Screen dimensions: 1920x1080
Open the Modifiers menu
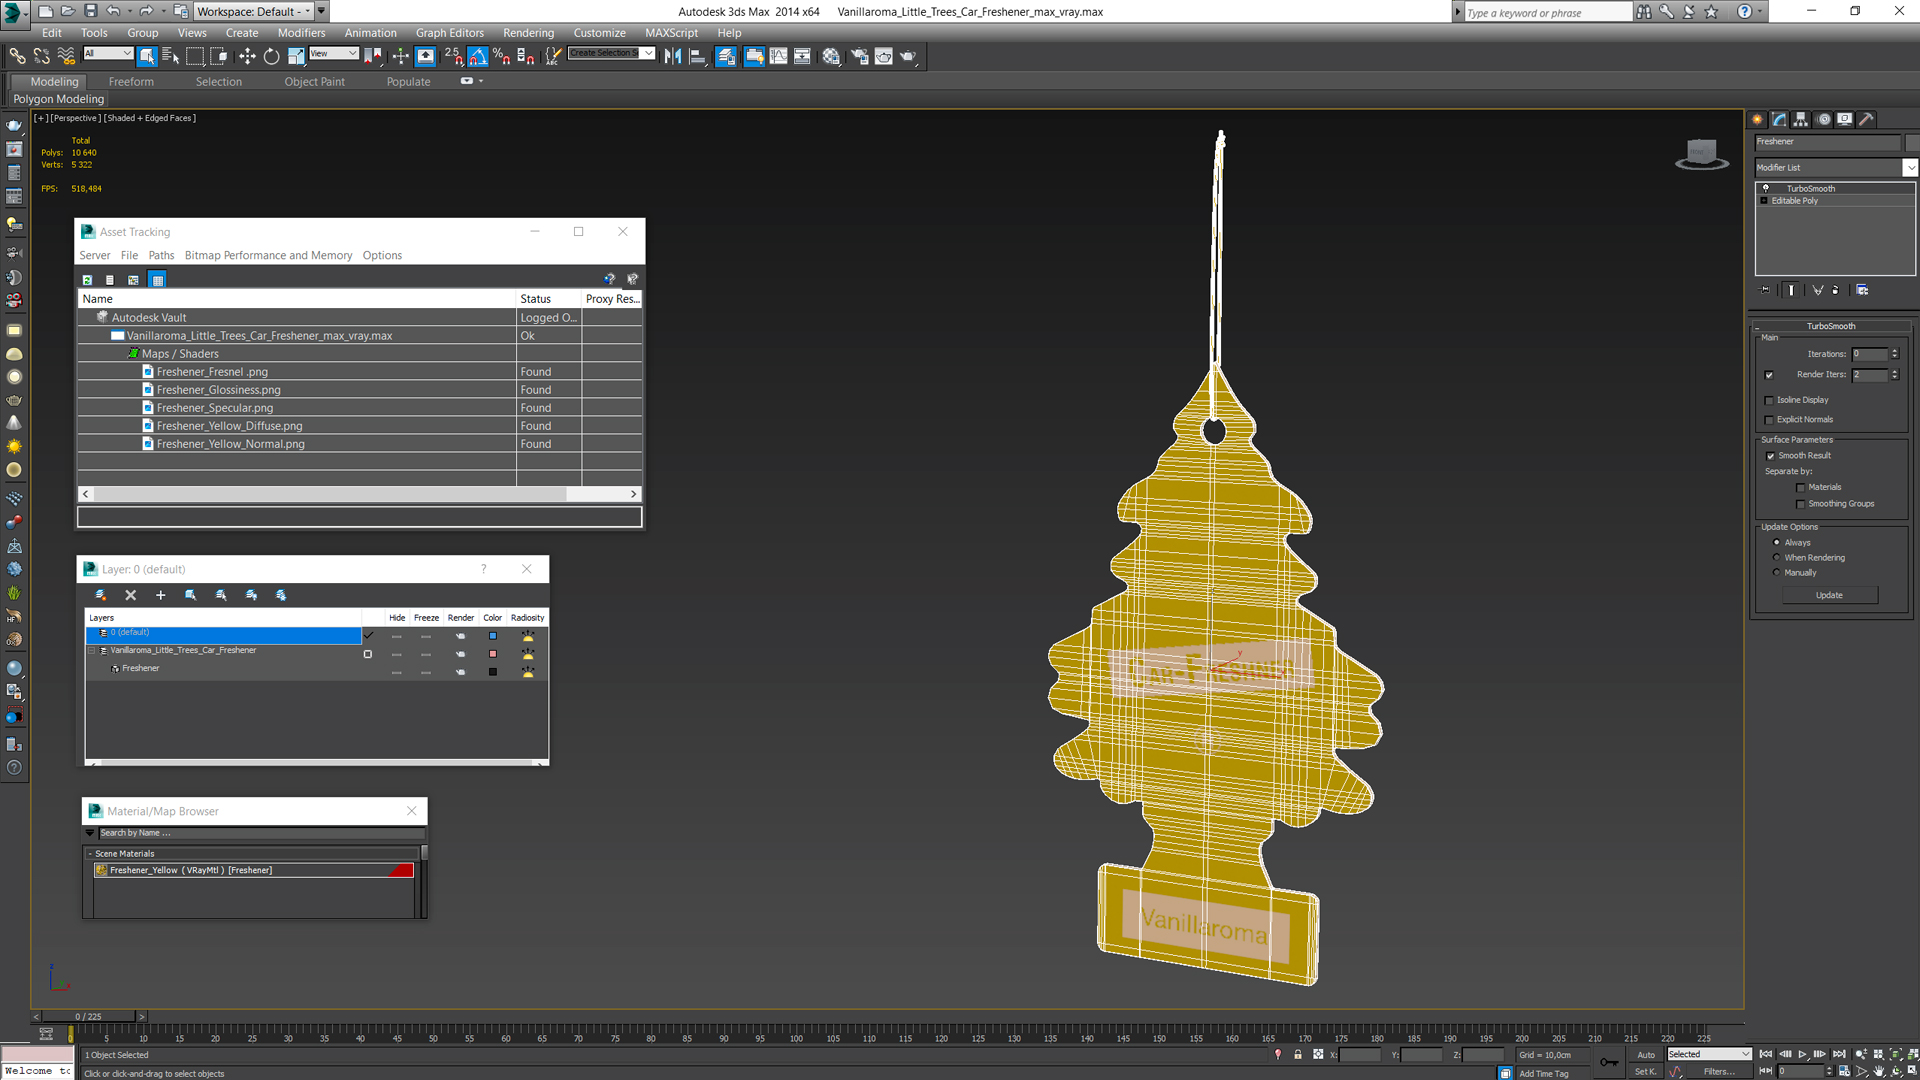(301, 33)
